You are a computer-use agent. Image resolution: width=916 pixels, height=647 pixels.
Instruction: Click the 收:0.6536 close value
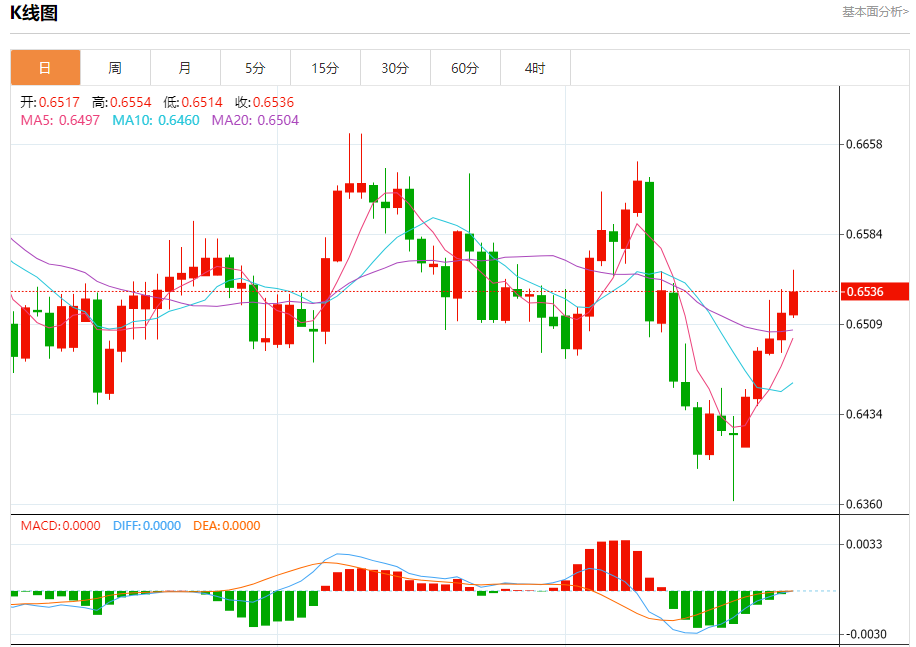pos(265,102)
